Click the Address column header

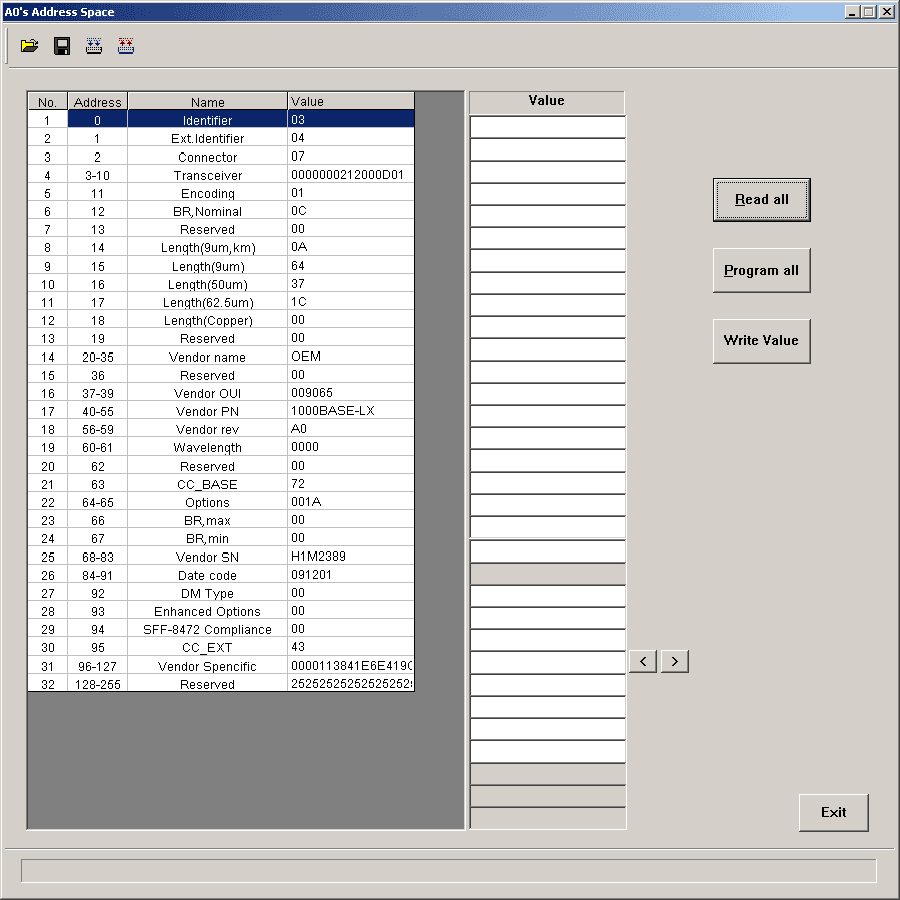[97, 101]
